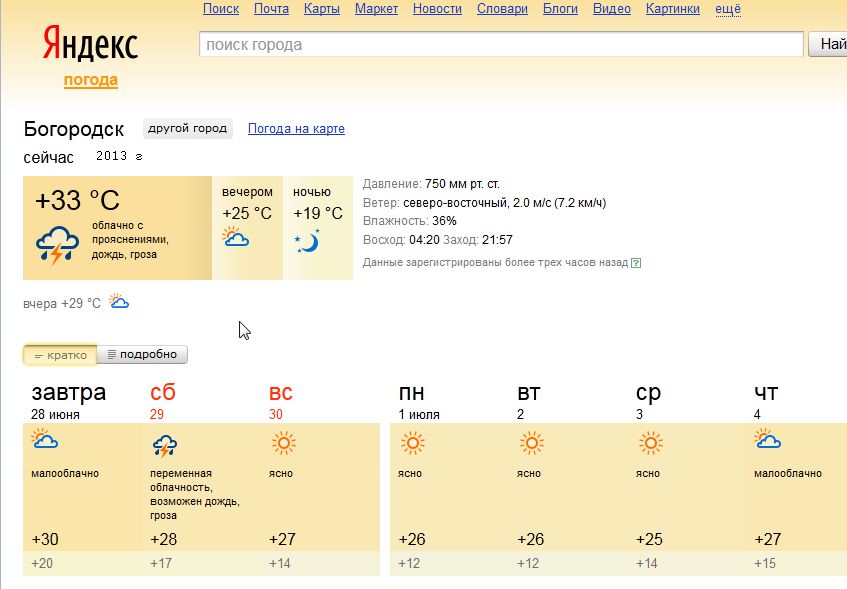Focus the city search input field
Screen dimensions: 847x589
coord(500,45)
